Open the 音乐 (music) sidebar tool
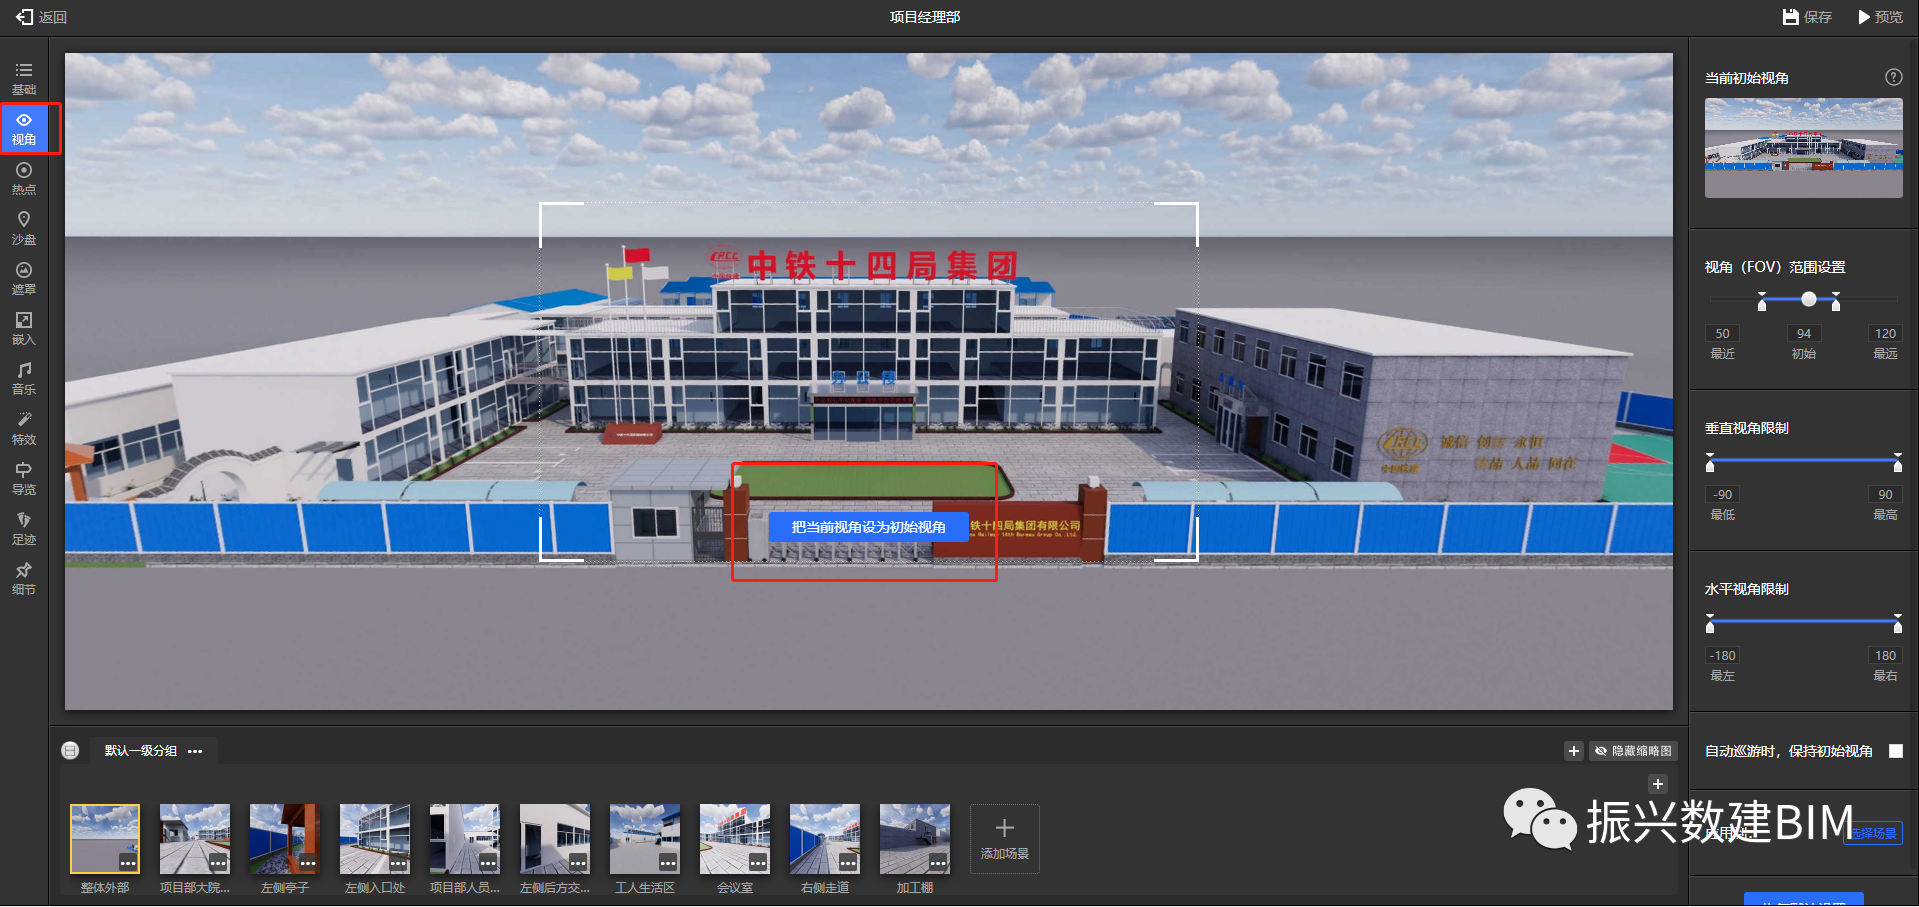 click(x=24, y=378)
